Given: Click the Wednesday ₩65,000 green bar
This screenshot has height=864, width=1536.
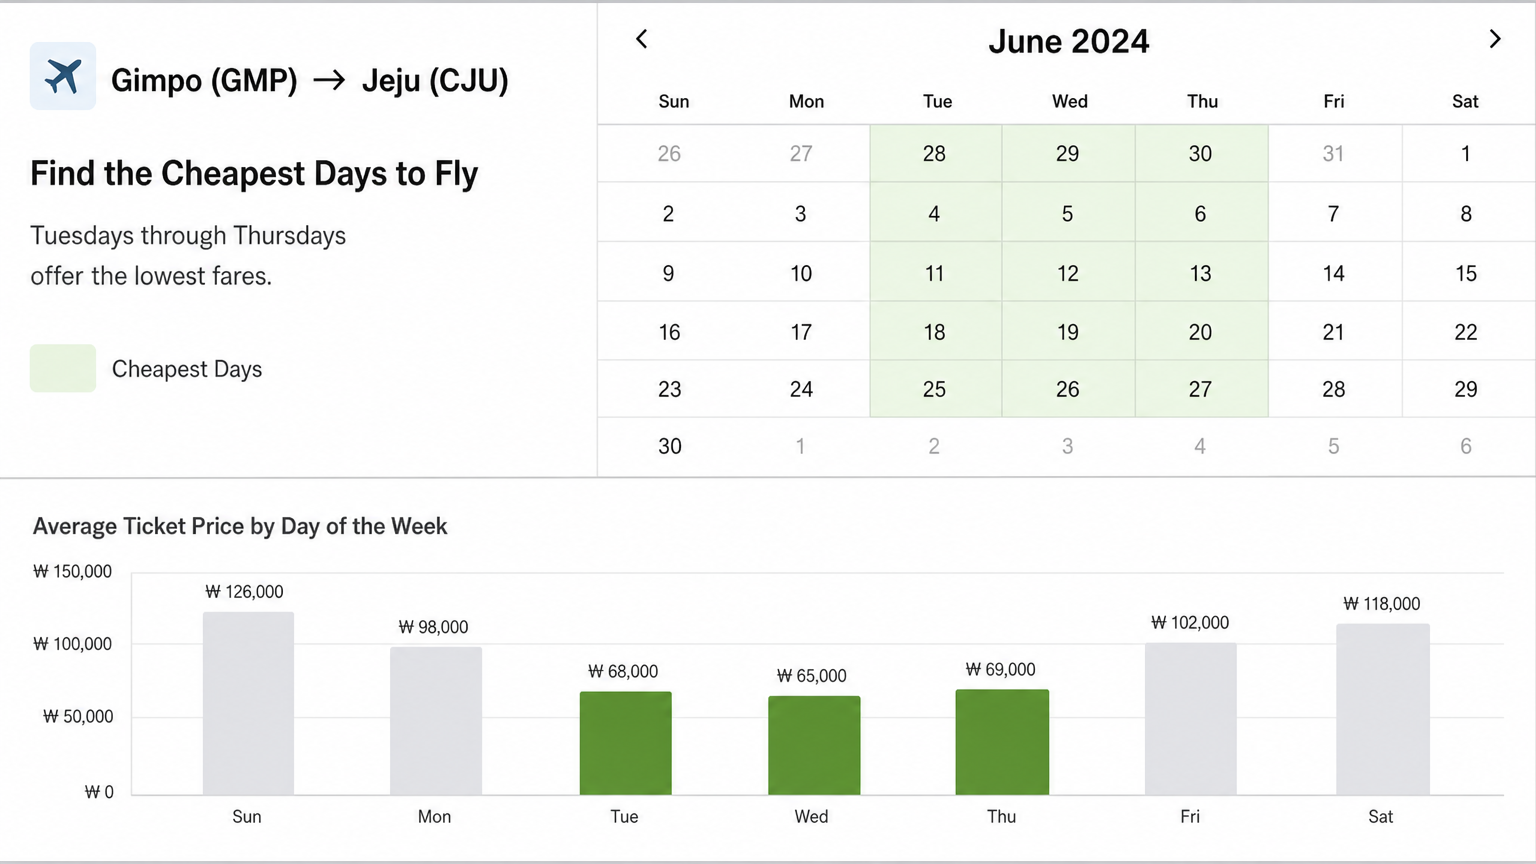Looking at the screenshot, I should pyautogui.click(x=814, y=745).
